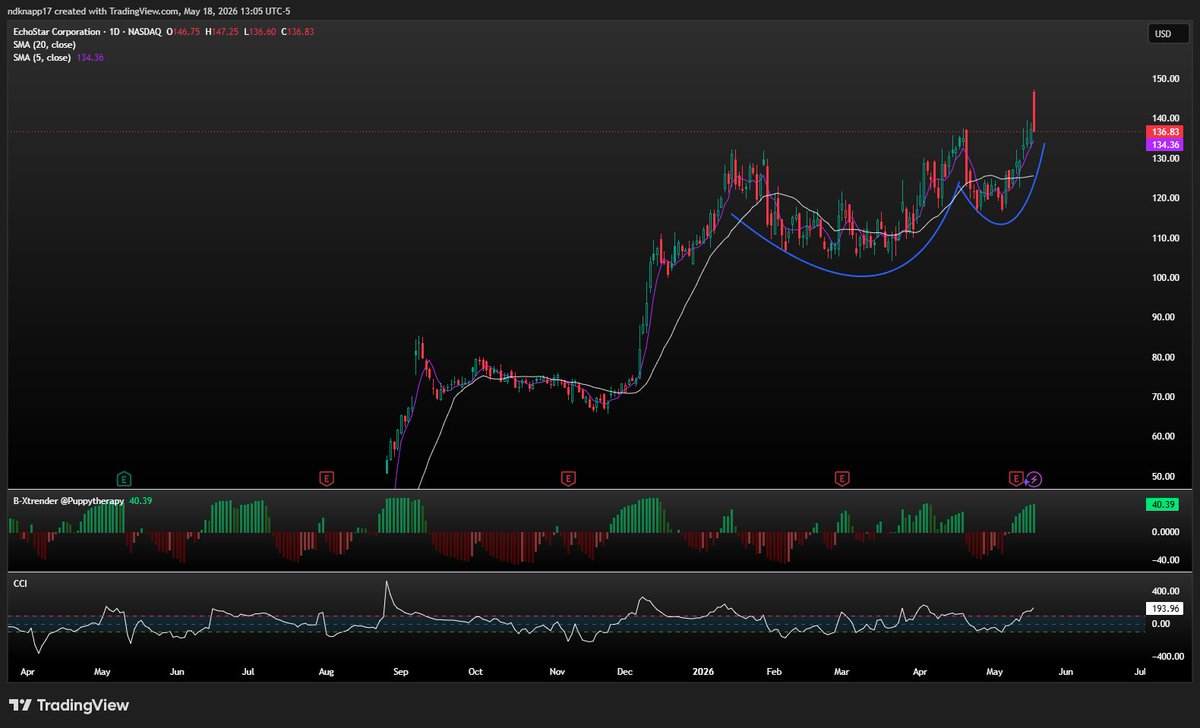Click the 80.00 price axis label
The height and width of the screenshot is (728, 1200).
tap(1165, 357)
